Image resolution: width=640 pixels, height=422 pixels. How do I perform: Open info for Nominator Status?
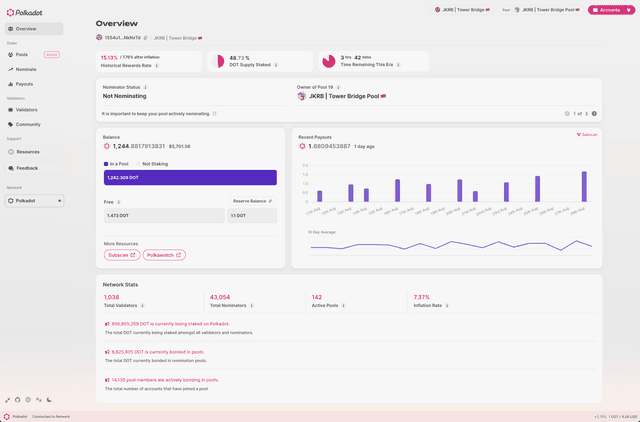click(x=145, y=87)
